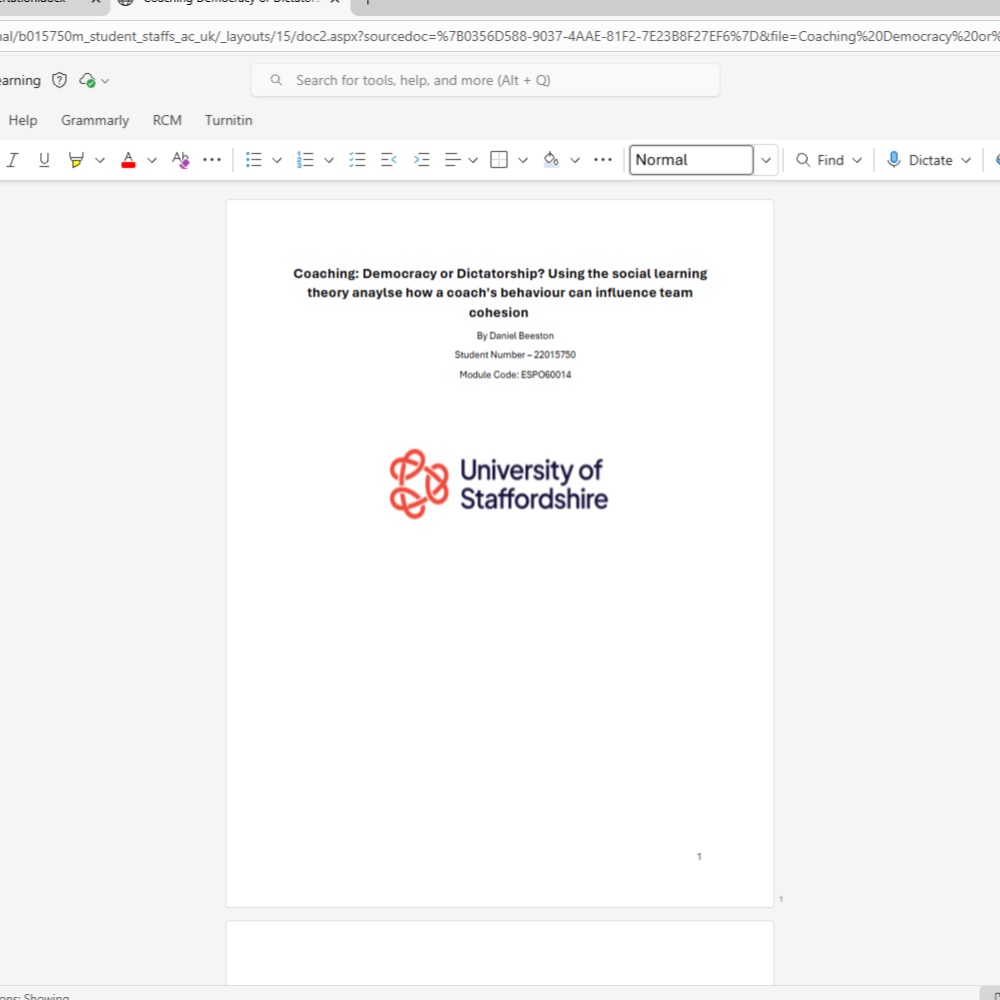The height and width of the screenshot is (1000, 1000).
Task: Decrease the paragraph indent
Action: coord(389,160)
